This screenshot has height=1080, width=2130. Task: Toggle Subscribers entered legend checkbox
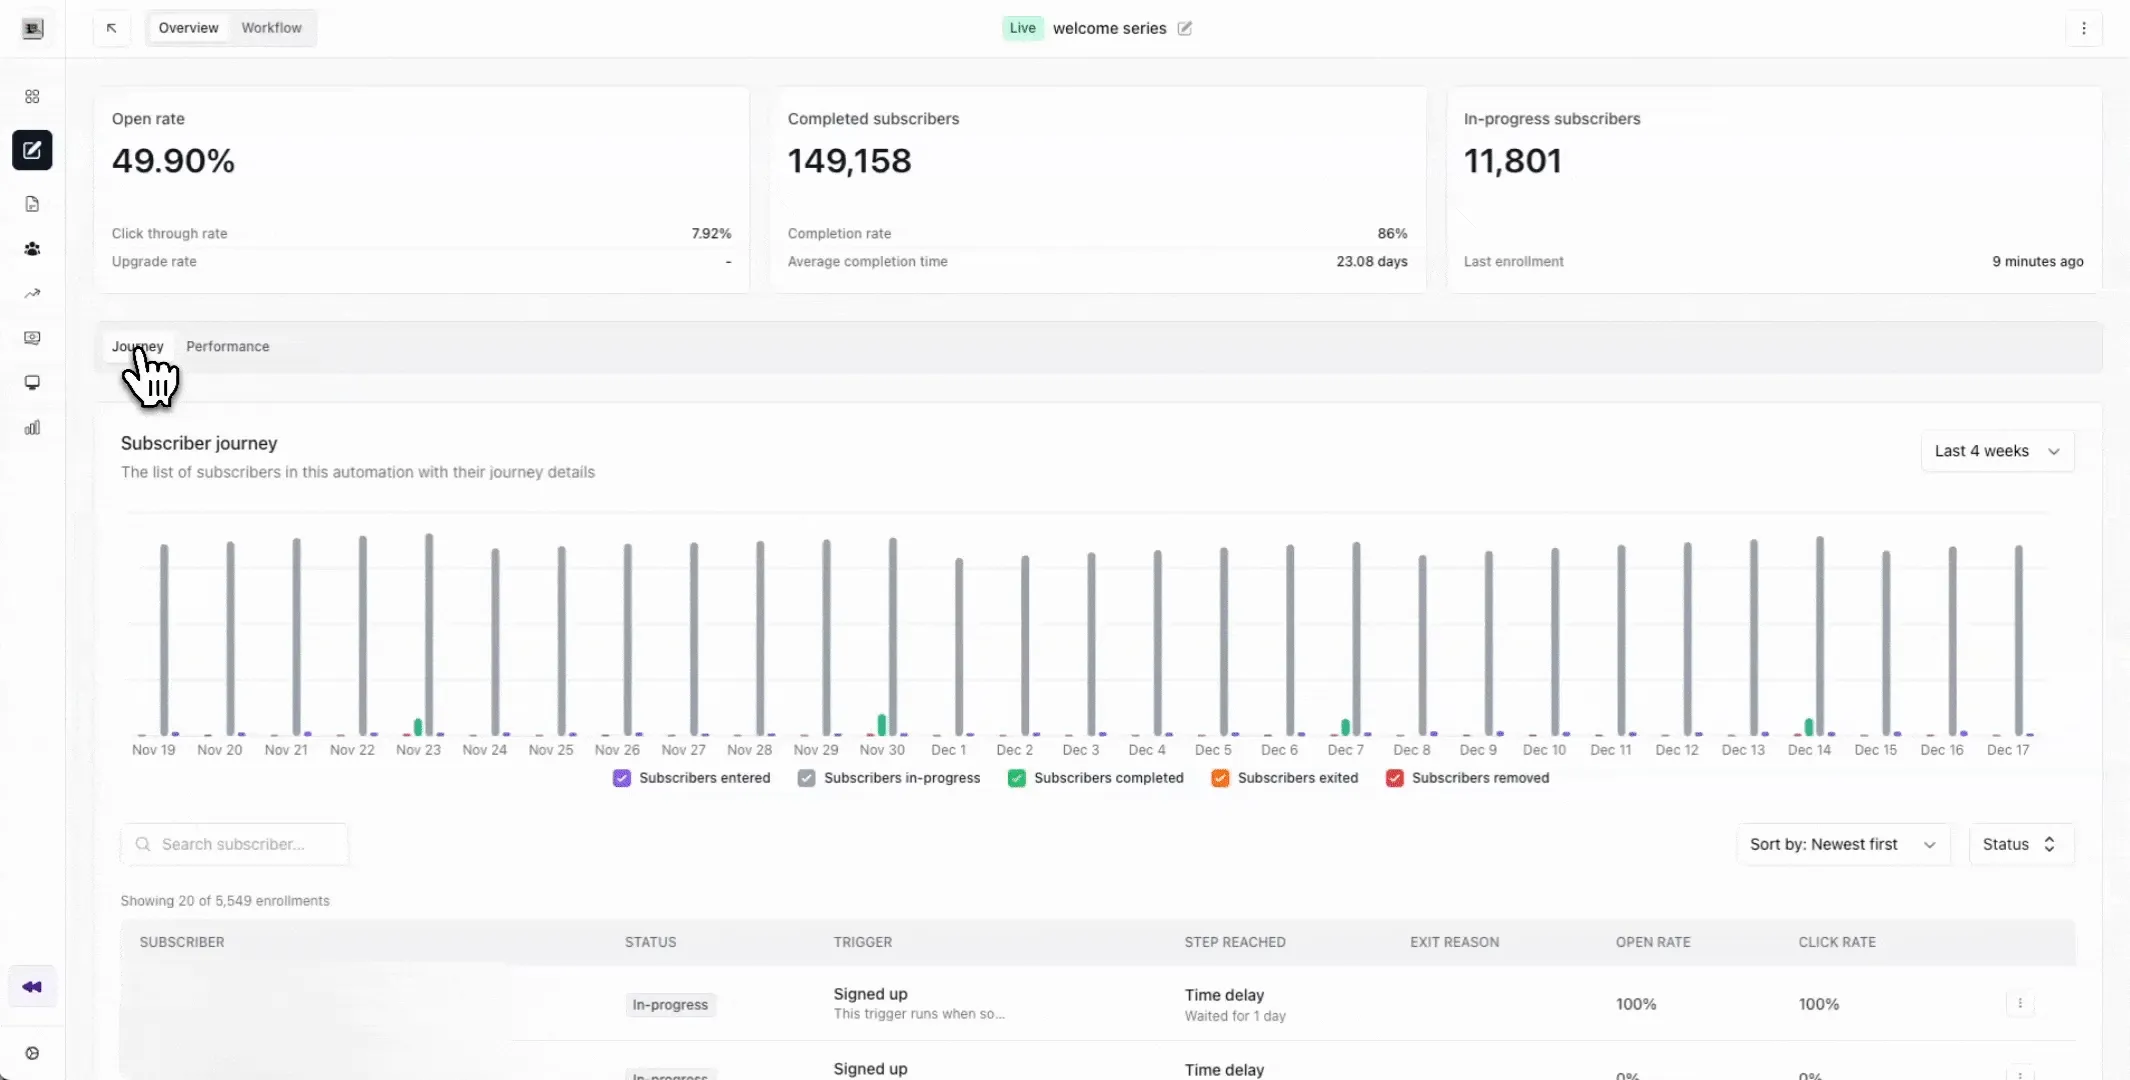point(622,778)
